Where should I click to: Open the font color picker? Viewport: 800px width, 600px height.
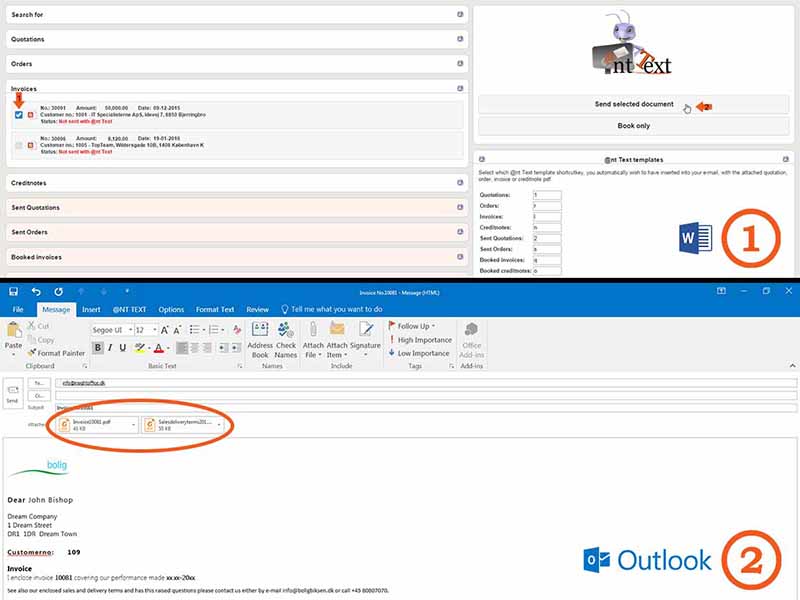pos(161,348)
